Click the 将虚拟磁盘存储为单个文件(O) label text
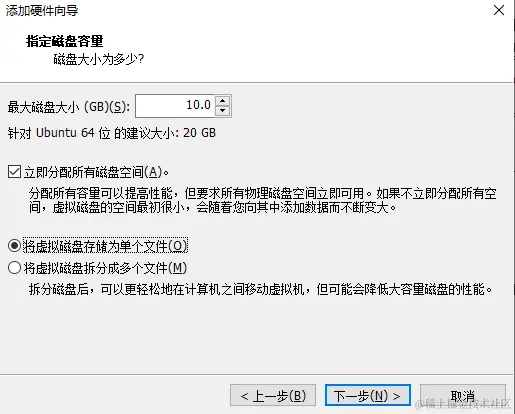Viewport: 515px width, 414px height. click(x=105, y=246)
